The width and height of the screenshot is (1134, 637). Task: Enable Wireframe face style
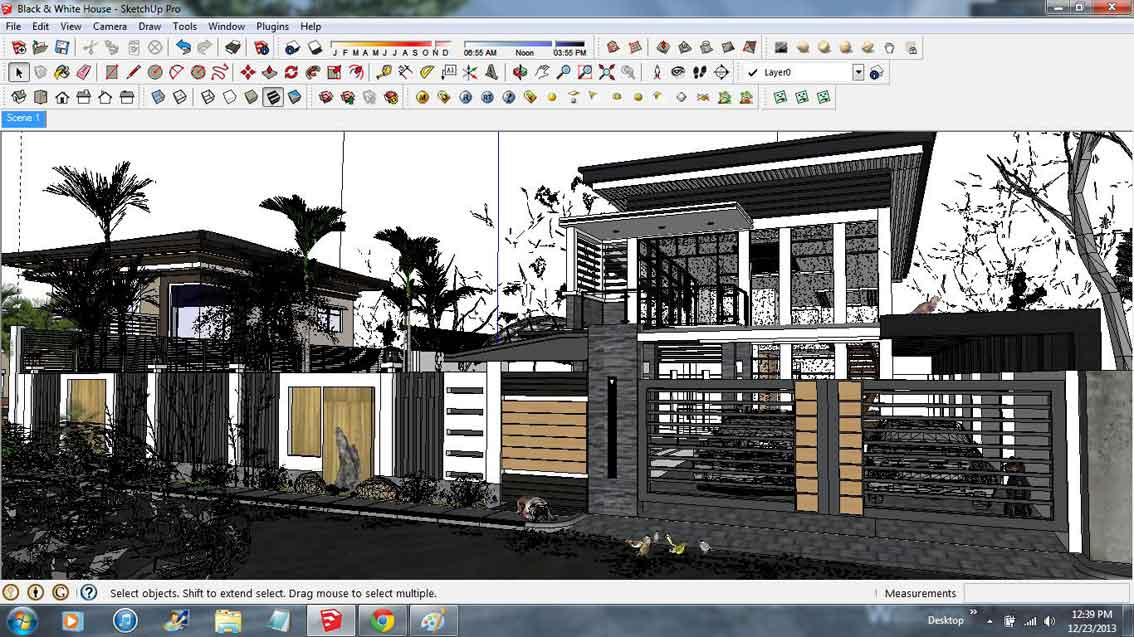(208, 97)
